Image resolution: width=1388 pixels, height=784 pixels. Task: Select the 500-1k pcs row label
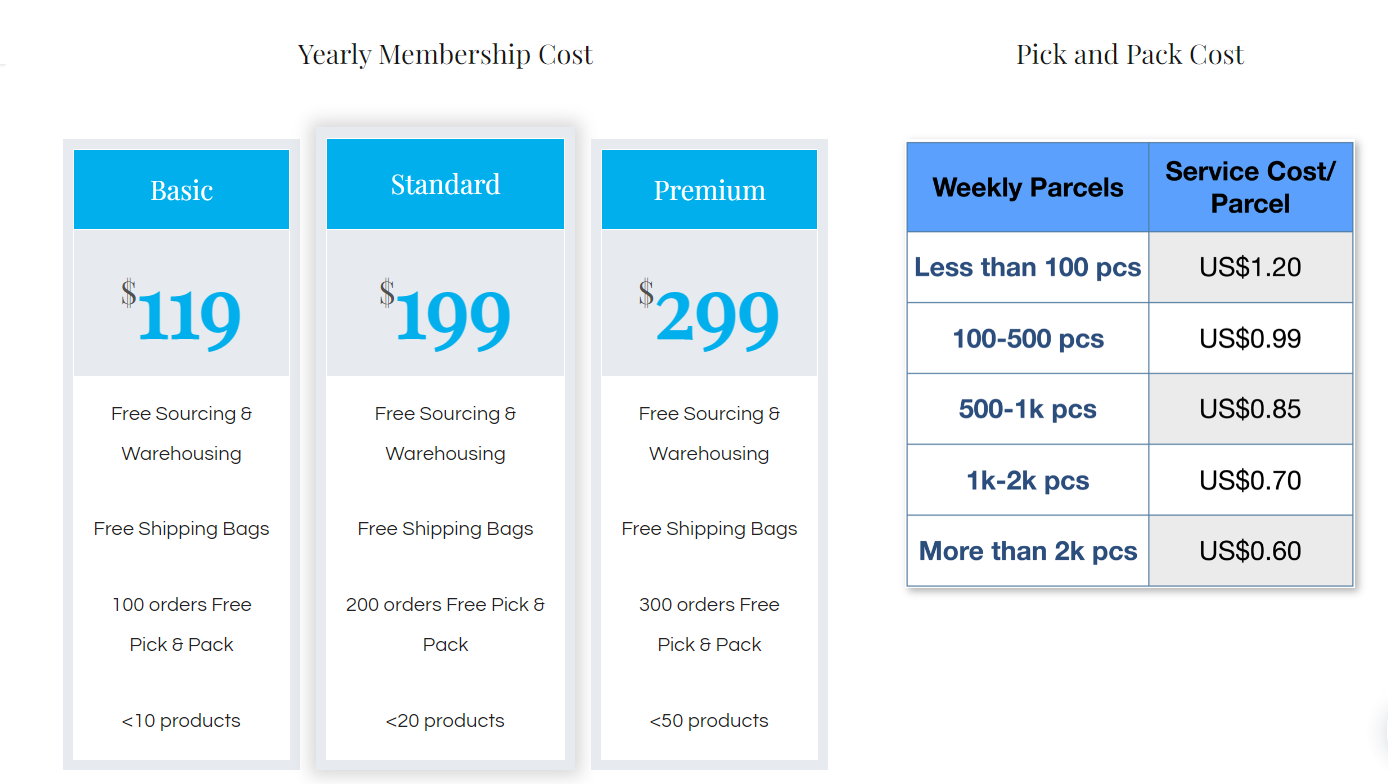point(1028,409)
